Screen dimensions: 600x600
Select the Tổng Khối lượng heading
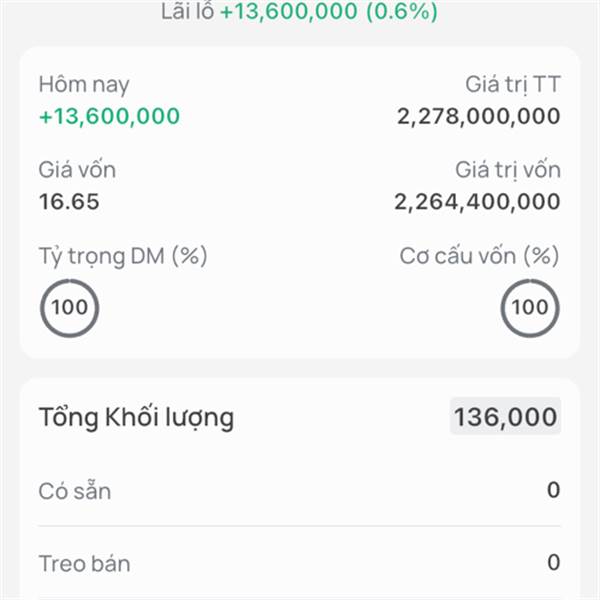pos(136,417)
